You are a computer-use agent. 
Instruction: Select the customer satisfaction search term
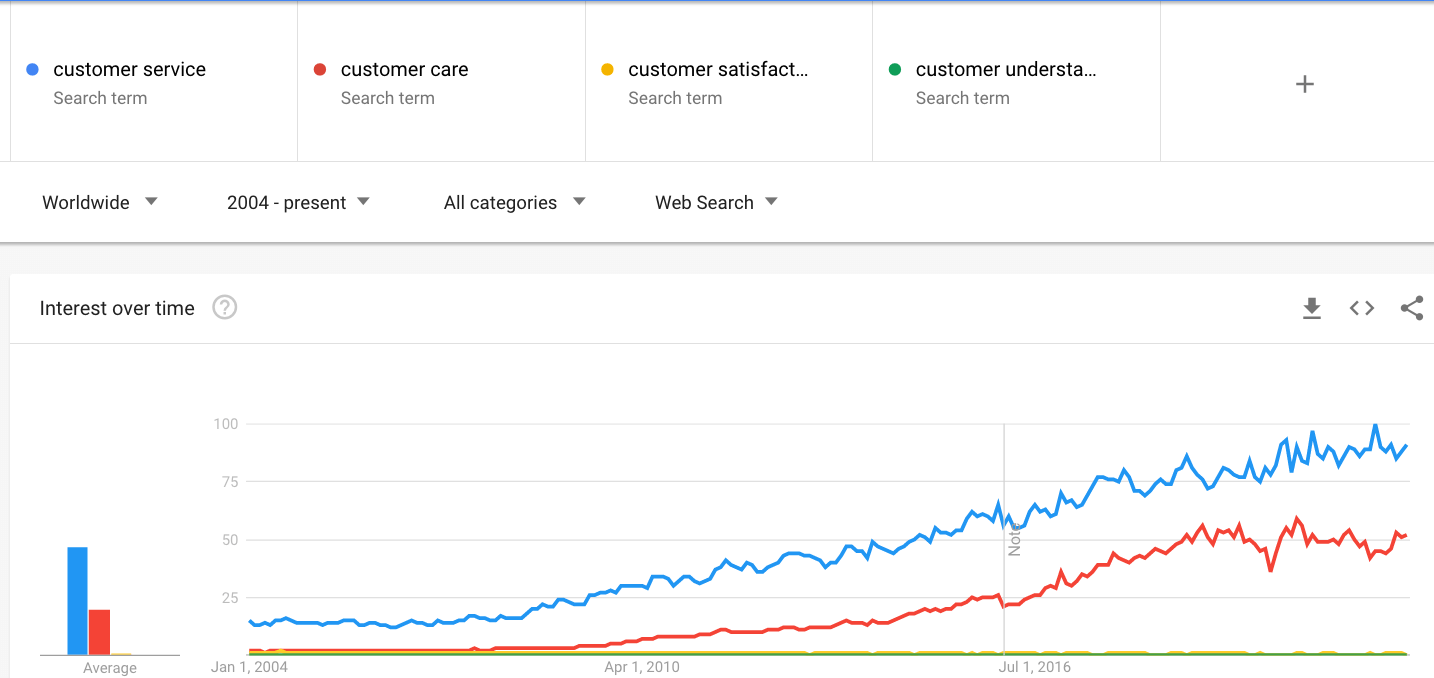click(x=718, y=70)
